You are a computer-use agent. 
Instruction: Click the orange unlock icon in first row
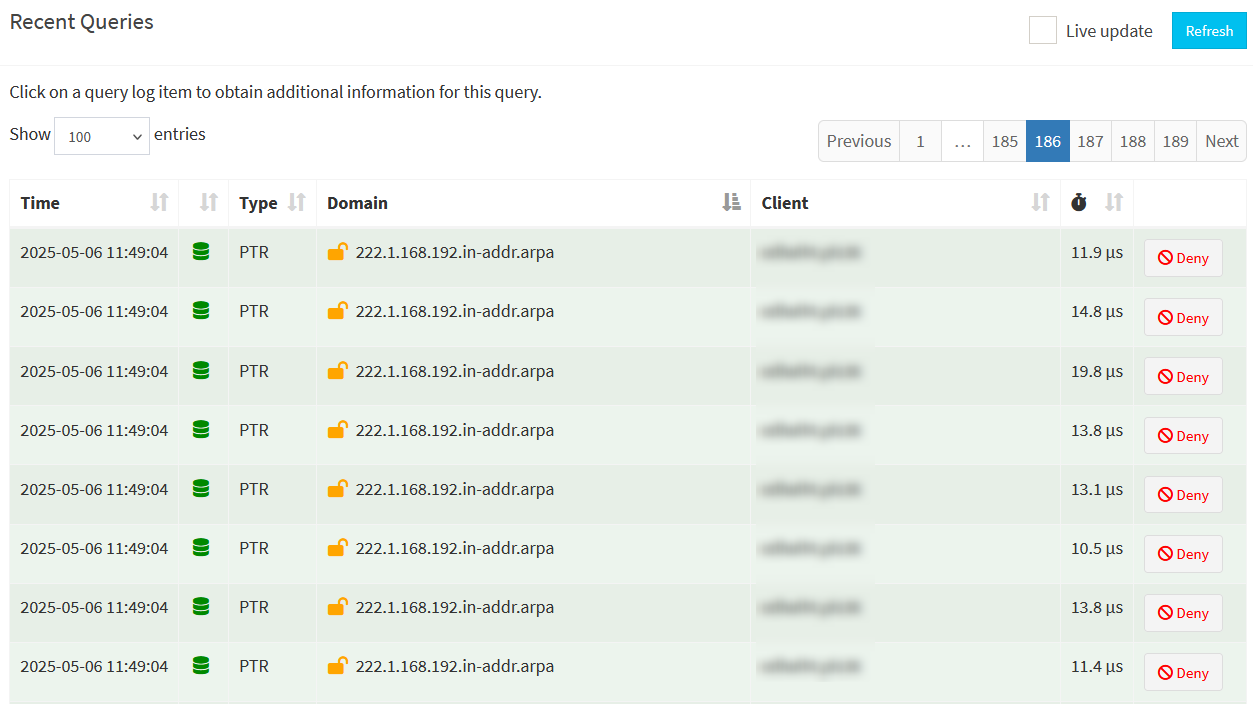point(338,252)
